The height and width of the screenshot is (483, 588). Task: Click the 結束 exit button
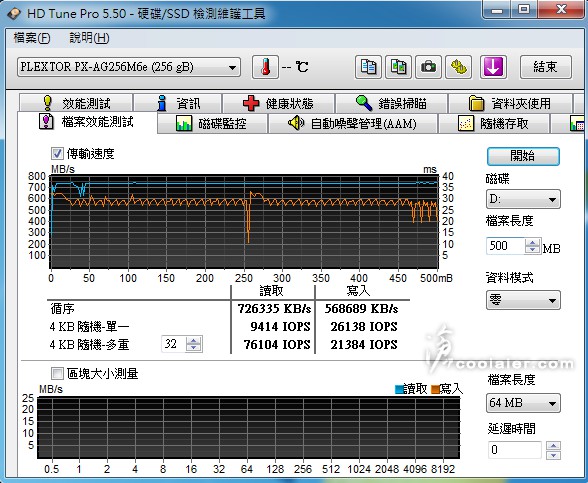(x=546, y=67)
